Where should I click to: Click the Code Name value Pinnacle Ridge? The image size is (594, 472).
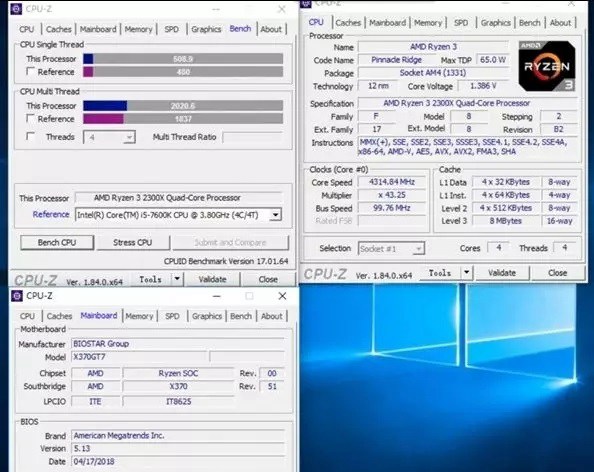[x=396, y=60]
